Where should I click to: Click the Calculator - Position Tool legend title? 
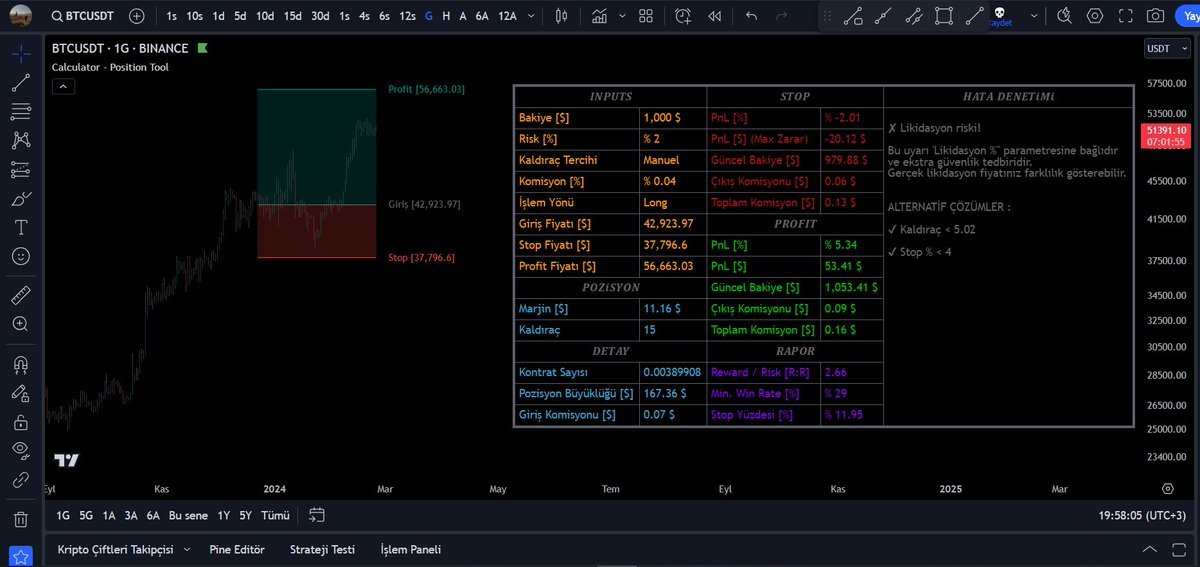(x=110, y=67)
